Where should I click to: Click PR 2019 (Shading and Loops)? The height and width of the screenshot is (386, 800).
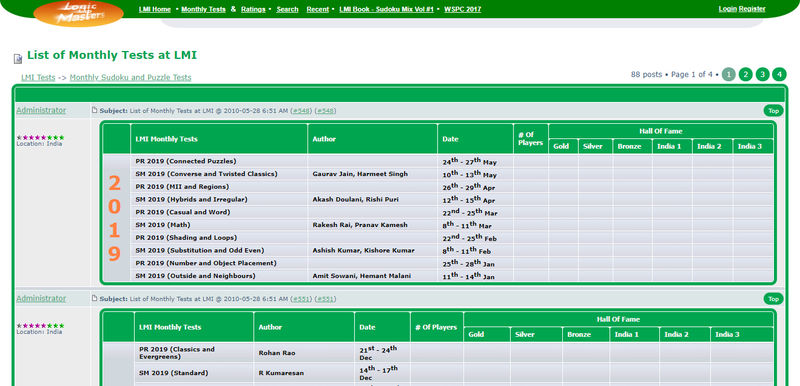tap(186, 238)
